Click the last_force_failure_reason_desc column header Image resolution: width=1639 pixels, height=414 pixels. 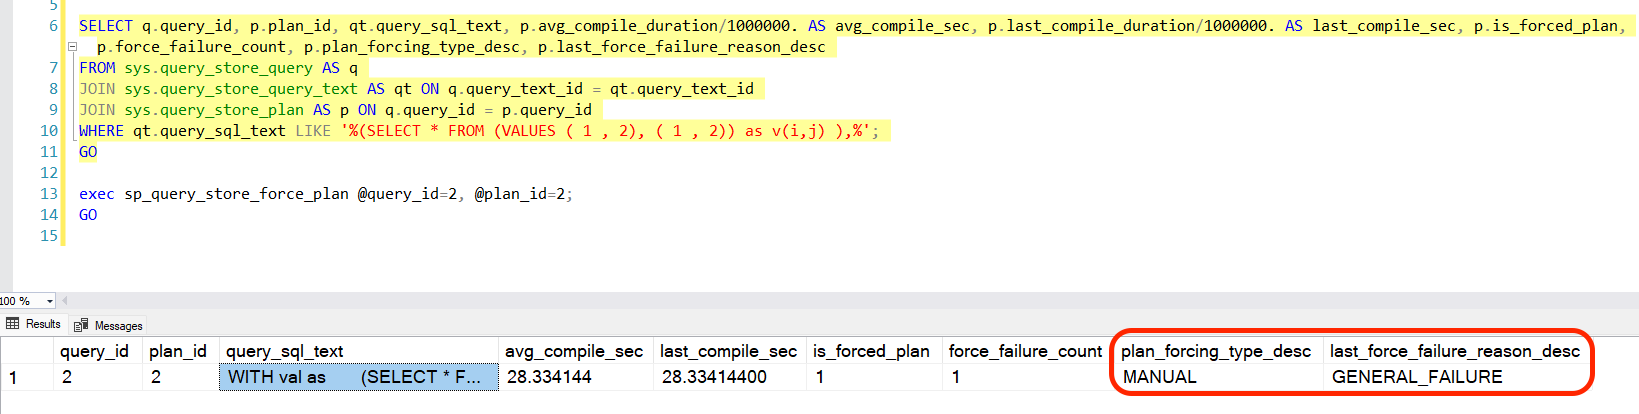pos(1454,351)
